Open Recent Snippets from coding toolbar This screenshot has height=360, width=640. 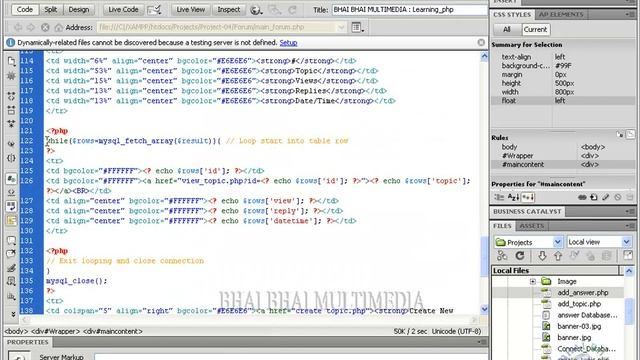coord(11,282)
